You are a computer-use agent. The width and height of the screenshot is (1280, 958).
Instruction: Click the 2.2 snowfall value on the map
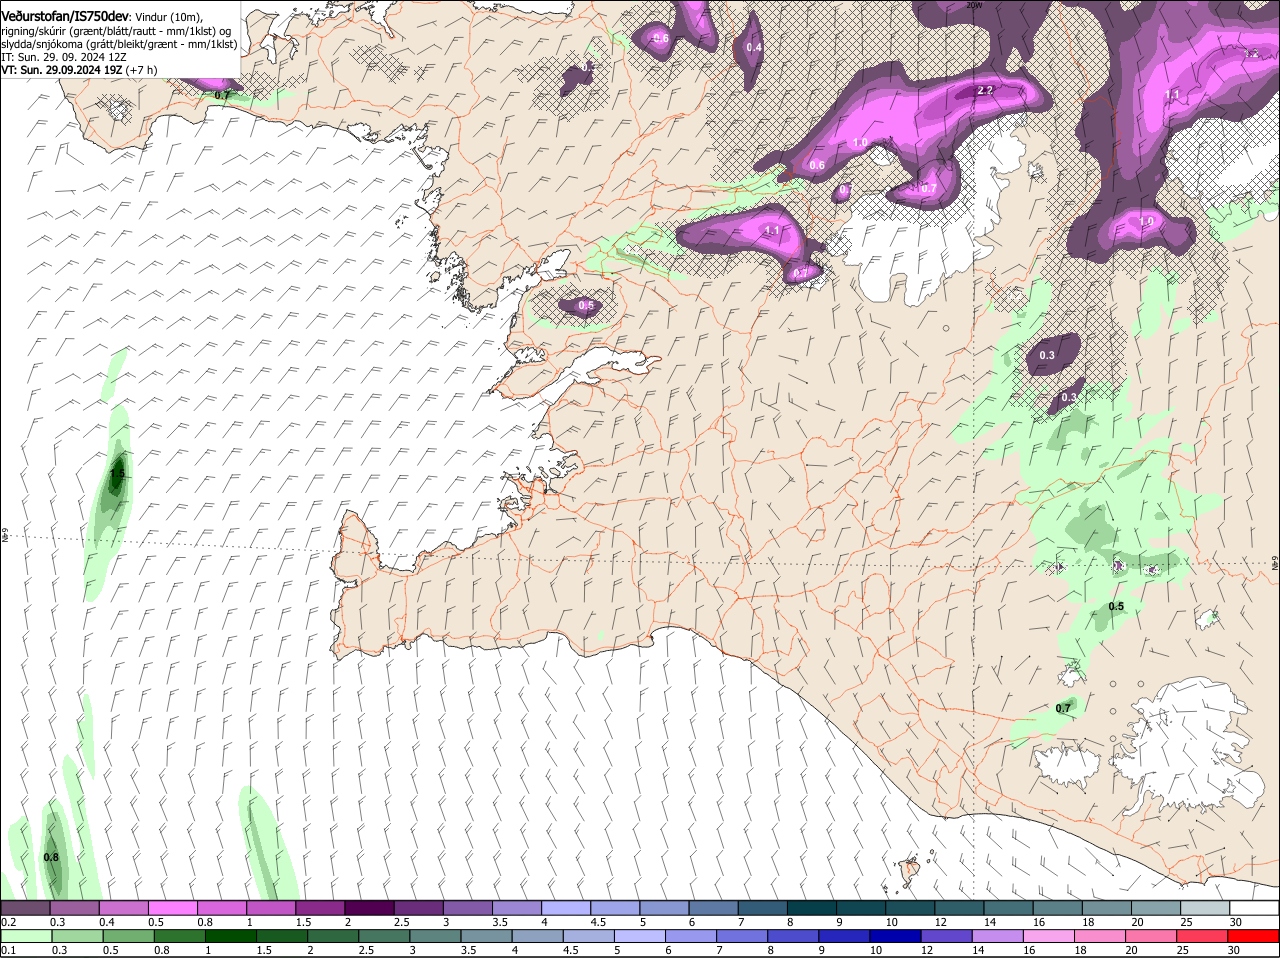click(984, 90)
